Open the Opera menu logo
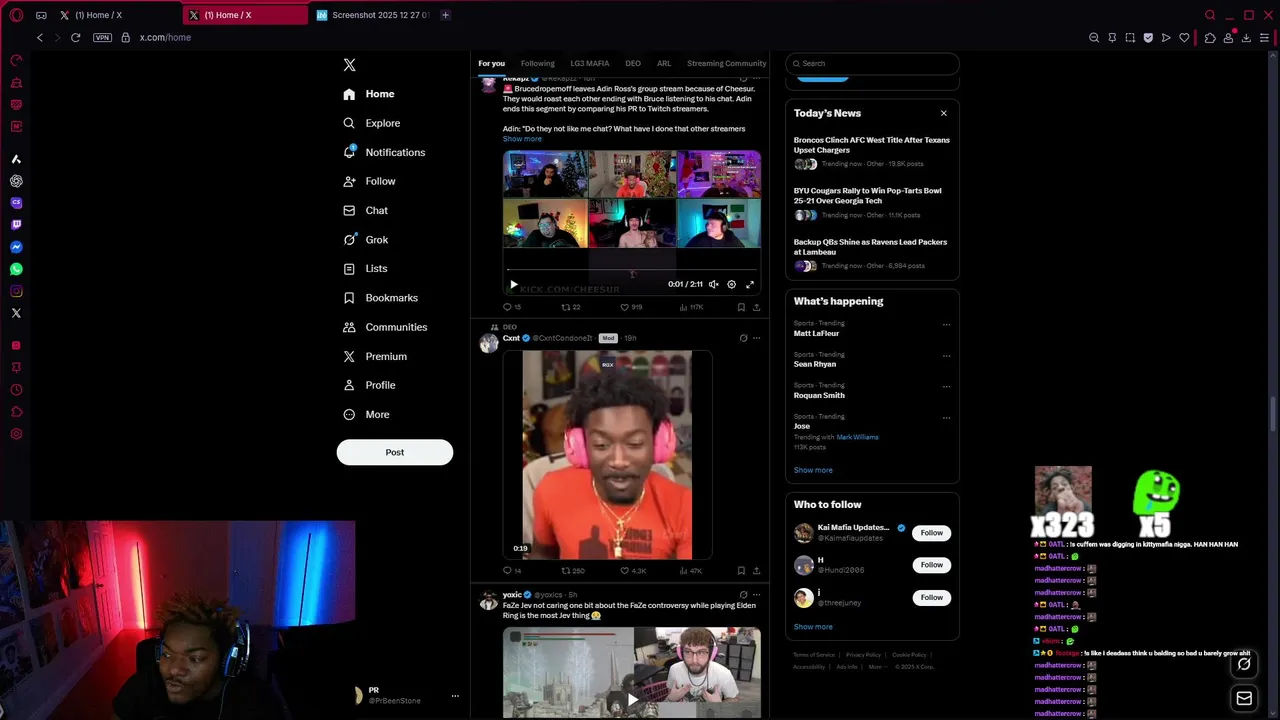Screen dimensions: 1280x720 16,15
